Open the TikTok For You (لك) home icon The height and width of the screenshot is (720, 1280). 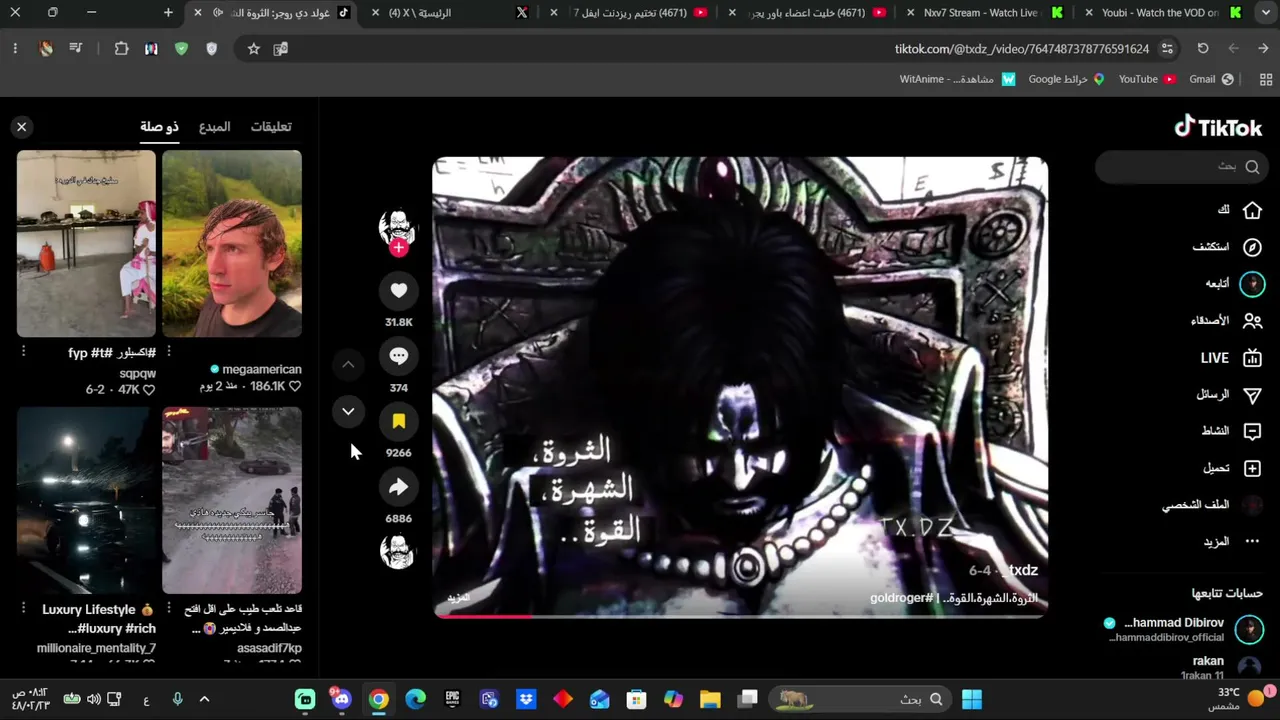[1252, 210]
